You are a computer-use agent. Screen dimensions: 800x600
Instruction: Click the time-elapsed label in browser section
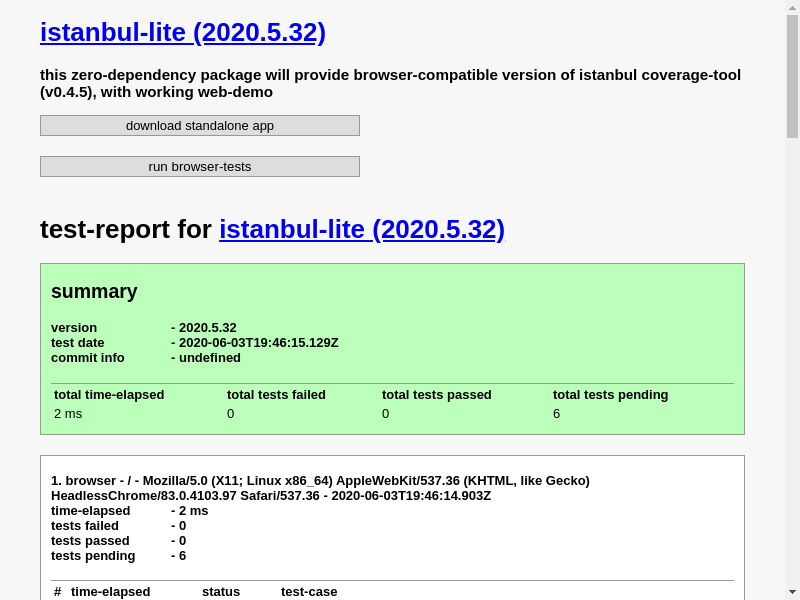(x=91, y=511)
